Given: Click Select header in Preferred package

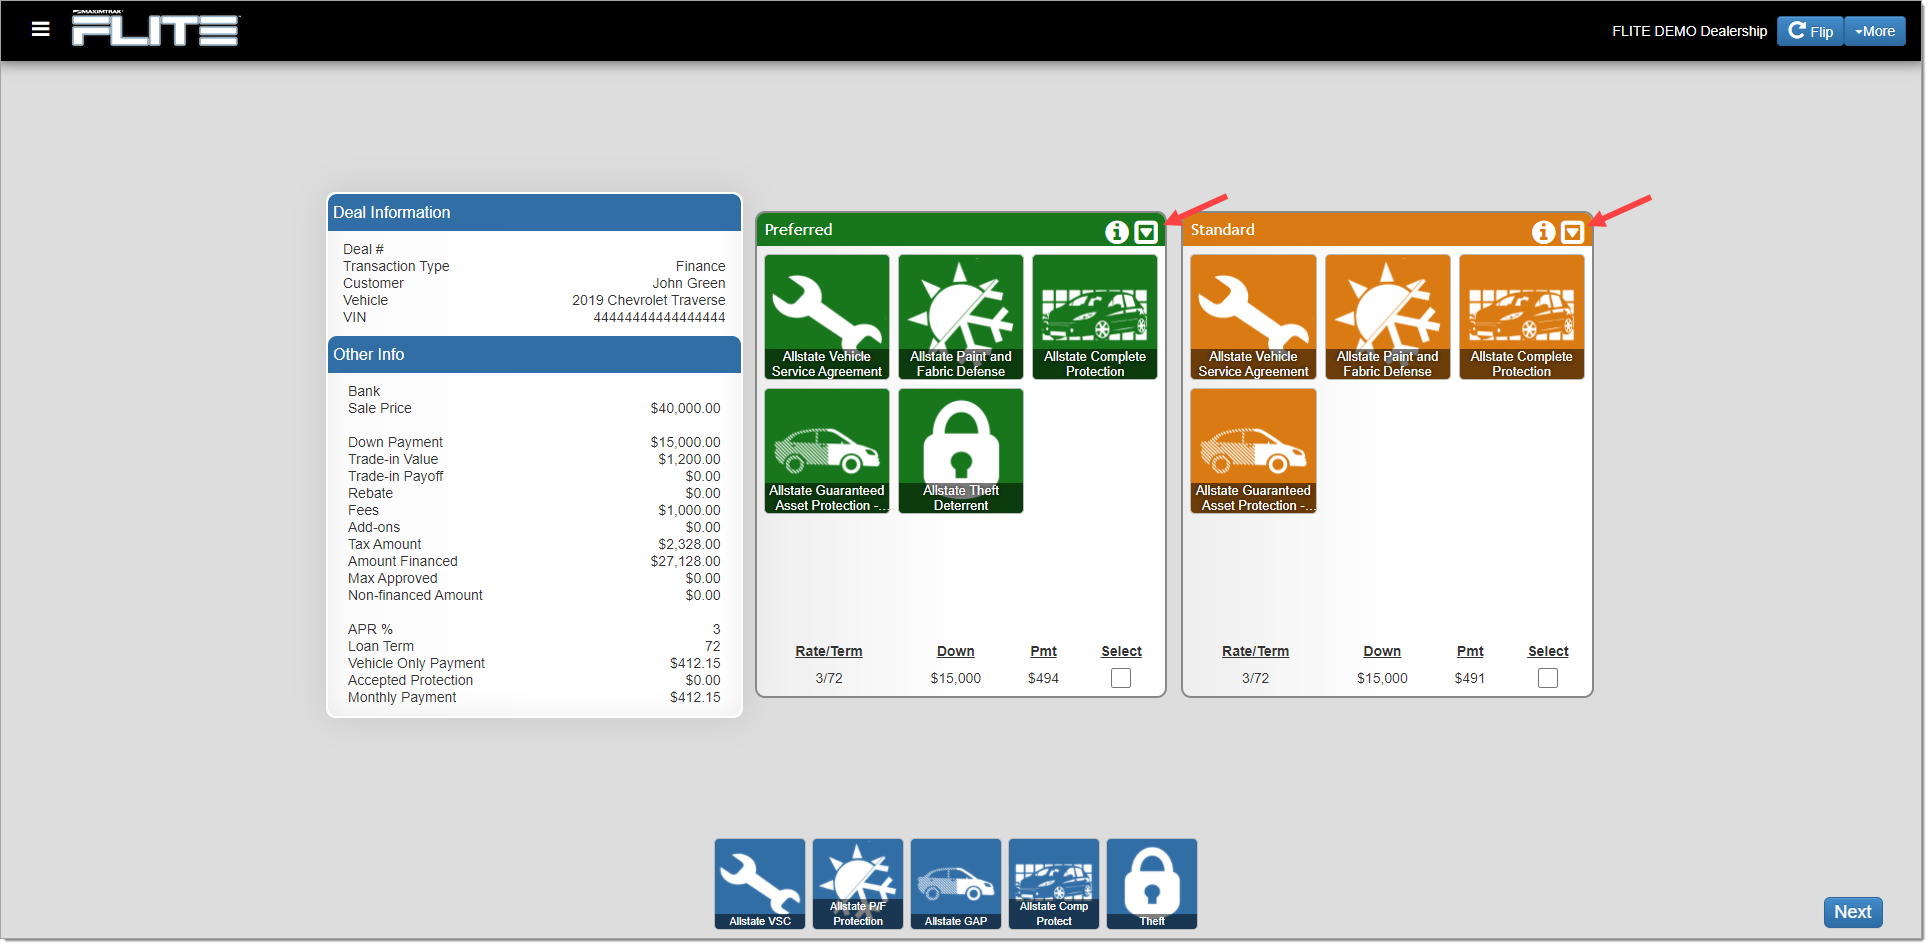Looking at the screenshot, I should click(x=1122, y=651).
